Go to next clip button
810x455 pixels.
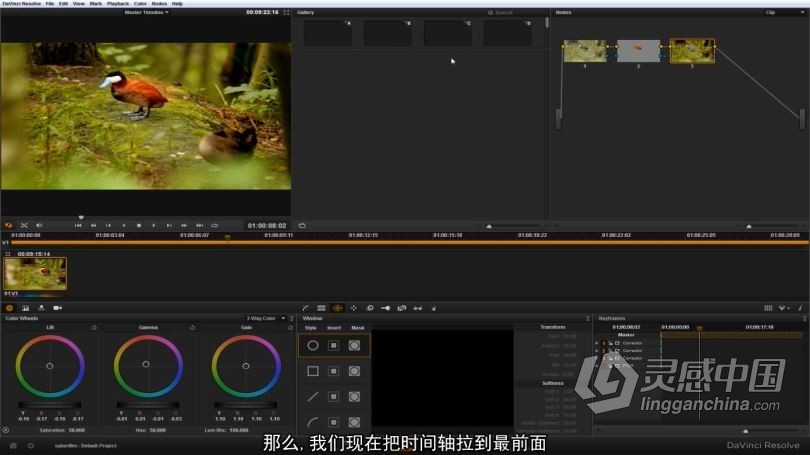(169, 226)
